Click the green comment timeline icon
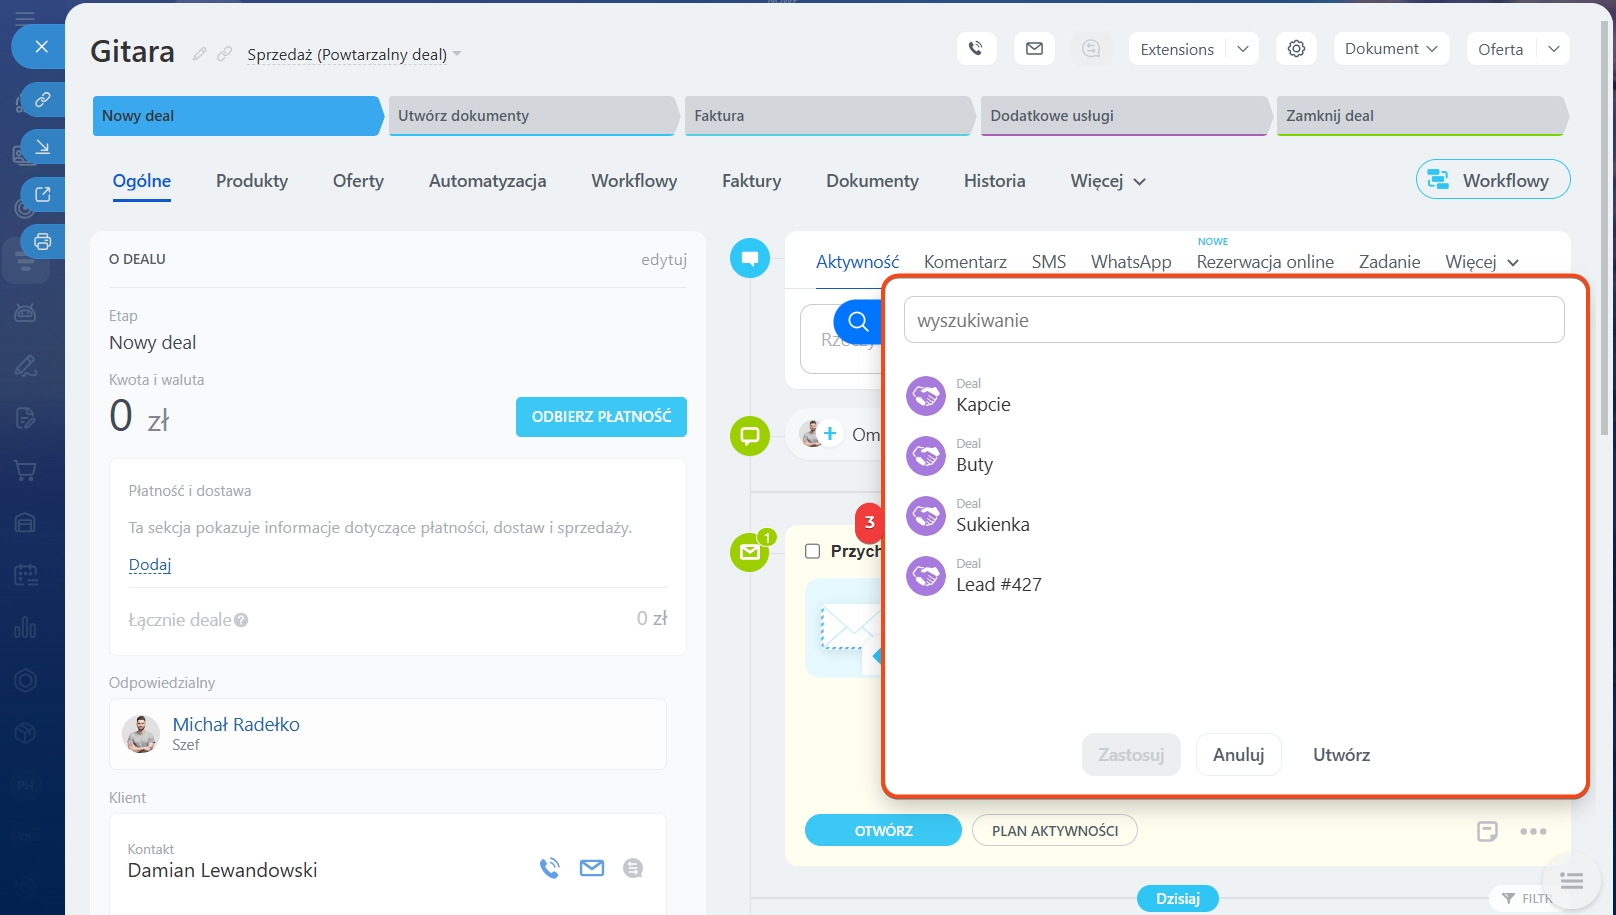 point(750,436)
